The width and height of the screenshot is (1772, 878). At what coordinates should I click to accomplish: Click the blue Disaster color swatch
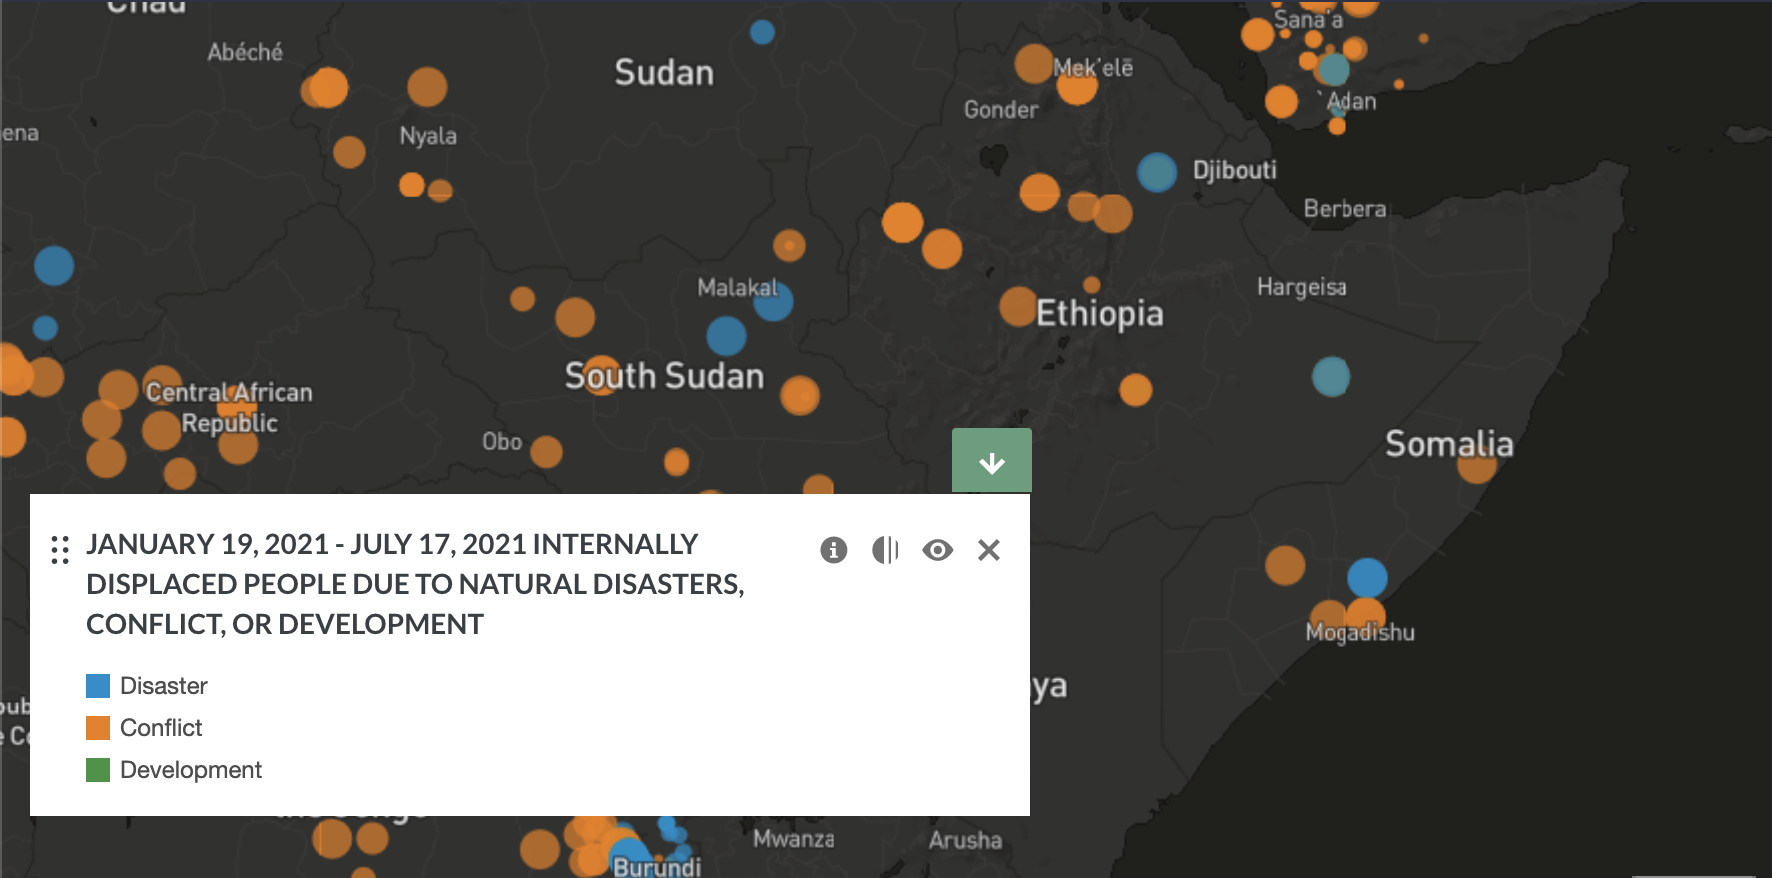(x=98, y=686)
